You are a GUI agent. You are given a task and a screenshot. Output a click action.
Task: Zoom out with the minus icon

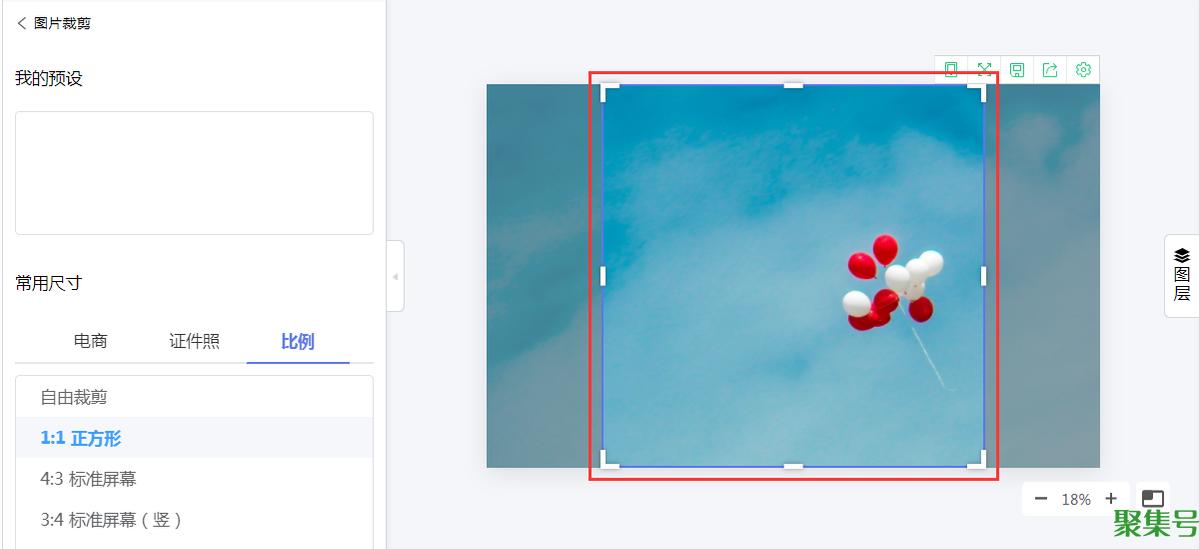(x=1041, y=499)
